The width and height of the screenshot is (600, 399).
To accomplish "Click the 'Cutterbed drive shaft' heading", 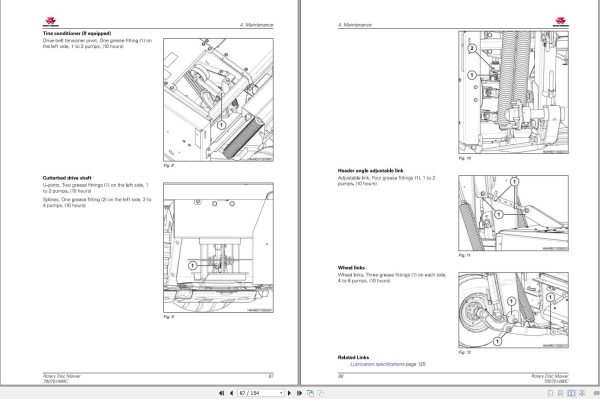I will point(67,178).
